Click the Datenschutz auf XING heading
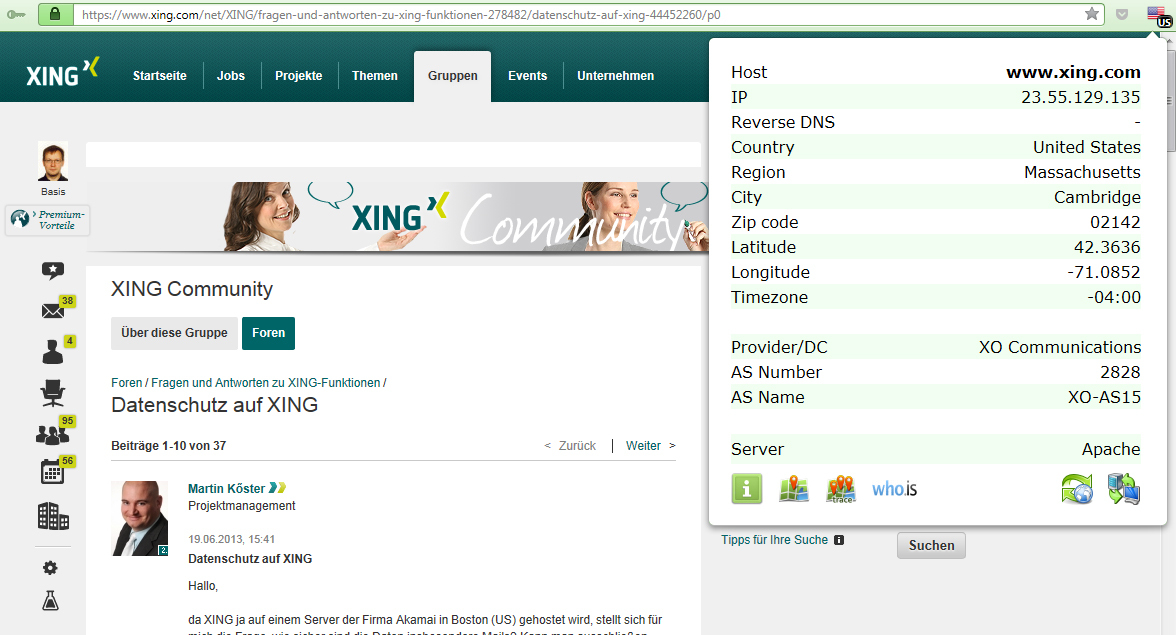This screenshot has width=1176, height=635. click(214, 405)
